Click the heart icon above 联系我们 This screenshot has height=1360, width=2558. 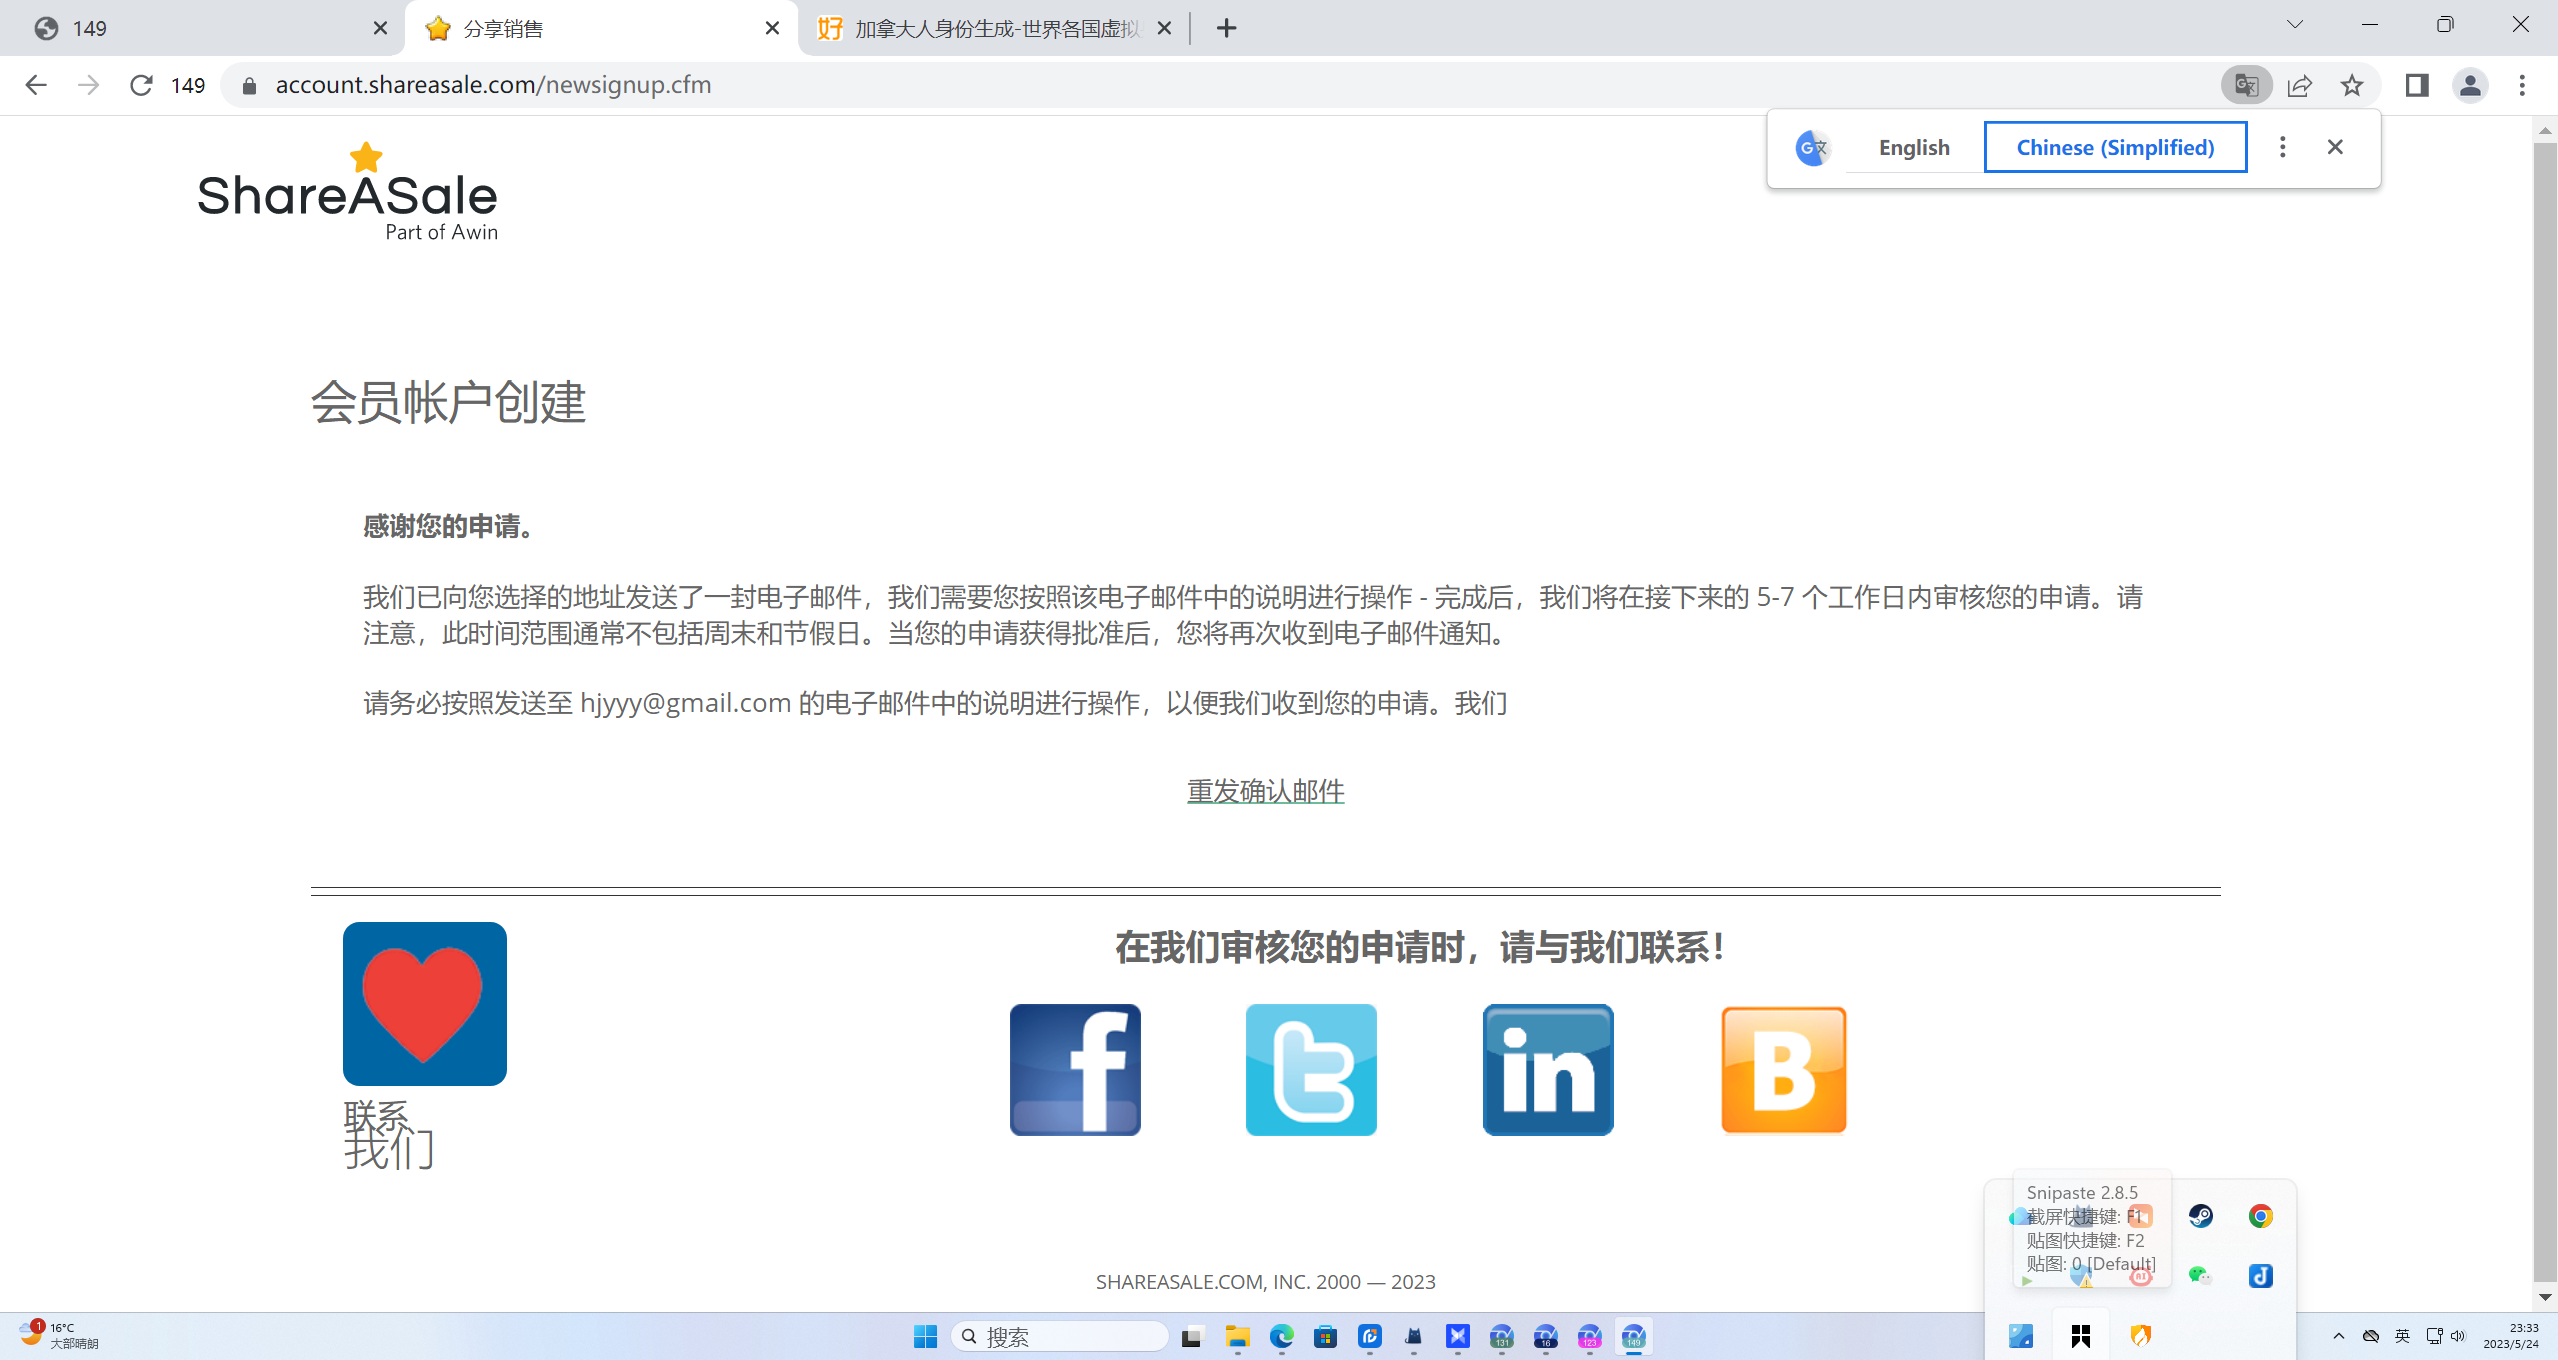coord(424,1003)
